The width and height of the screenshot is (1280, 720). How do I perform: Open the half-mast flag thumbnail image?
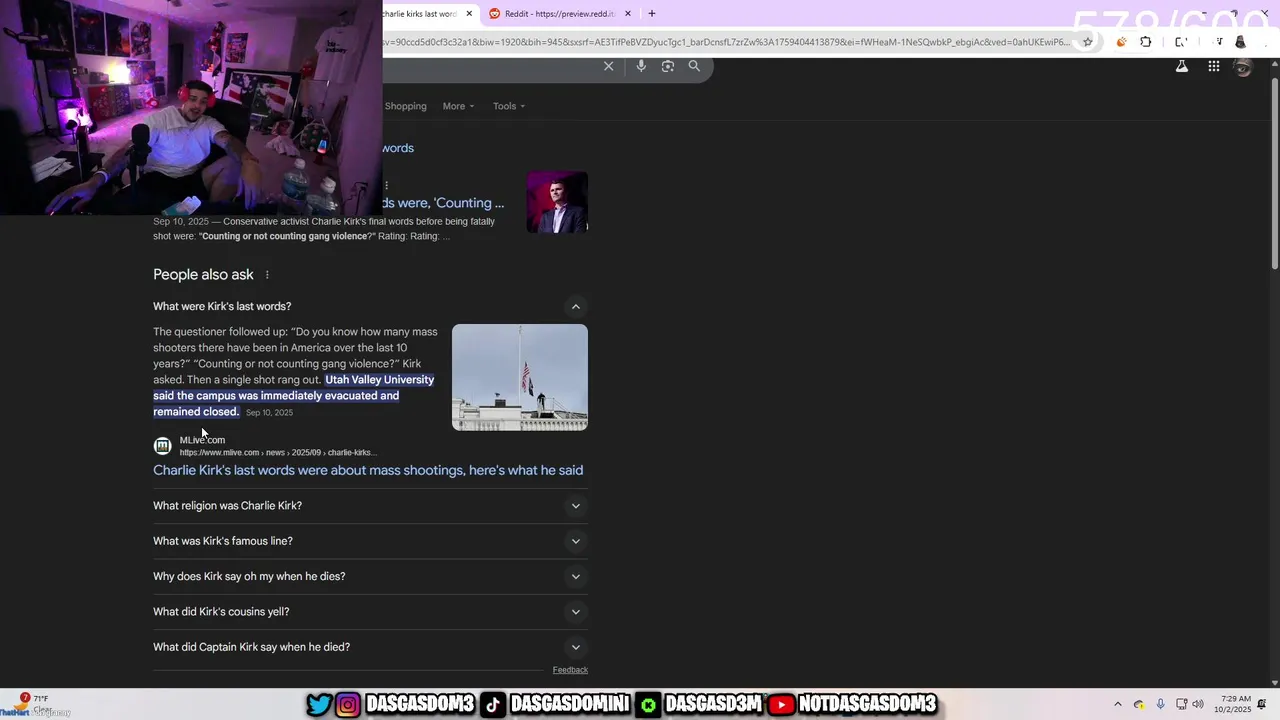(520, 377)
